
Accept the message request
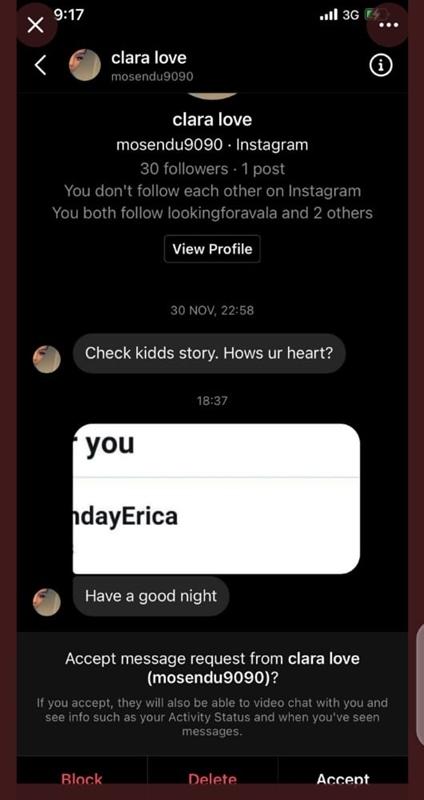tap(343, 779)
